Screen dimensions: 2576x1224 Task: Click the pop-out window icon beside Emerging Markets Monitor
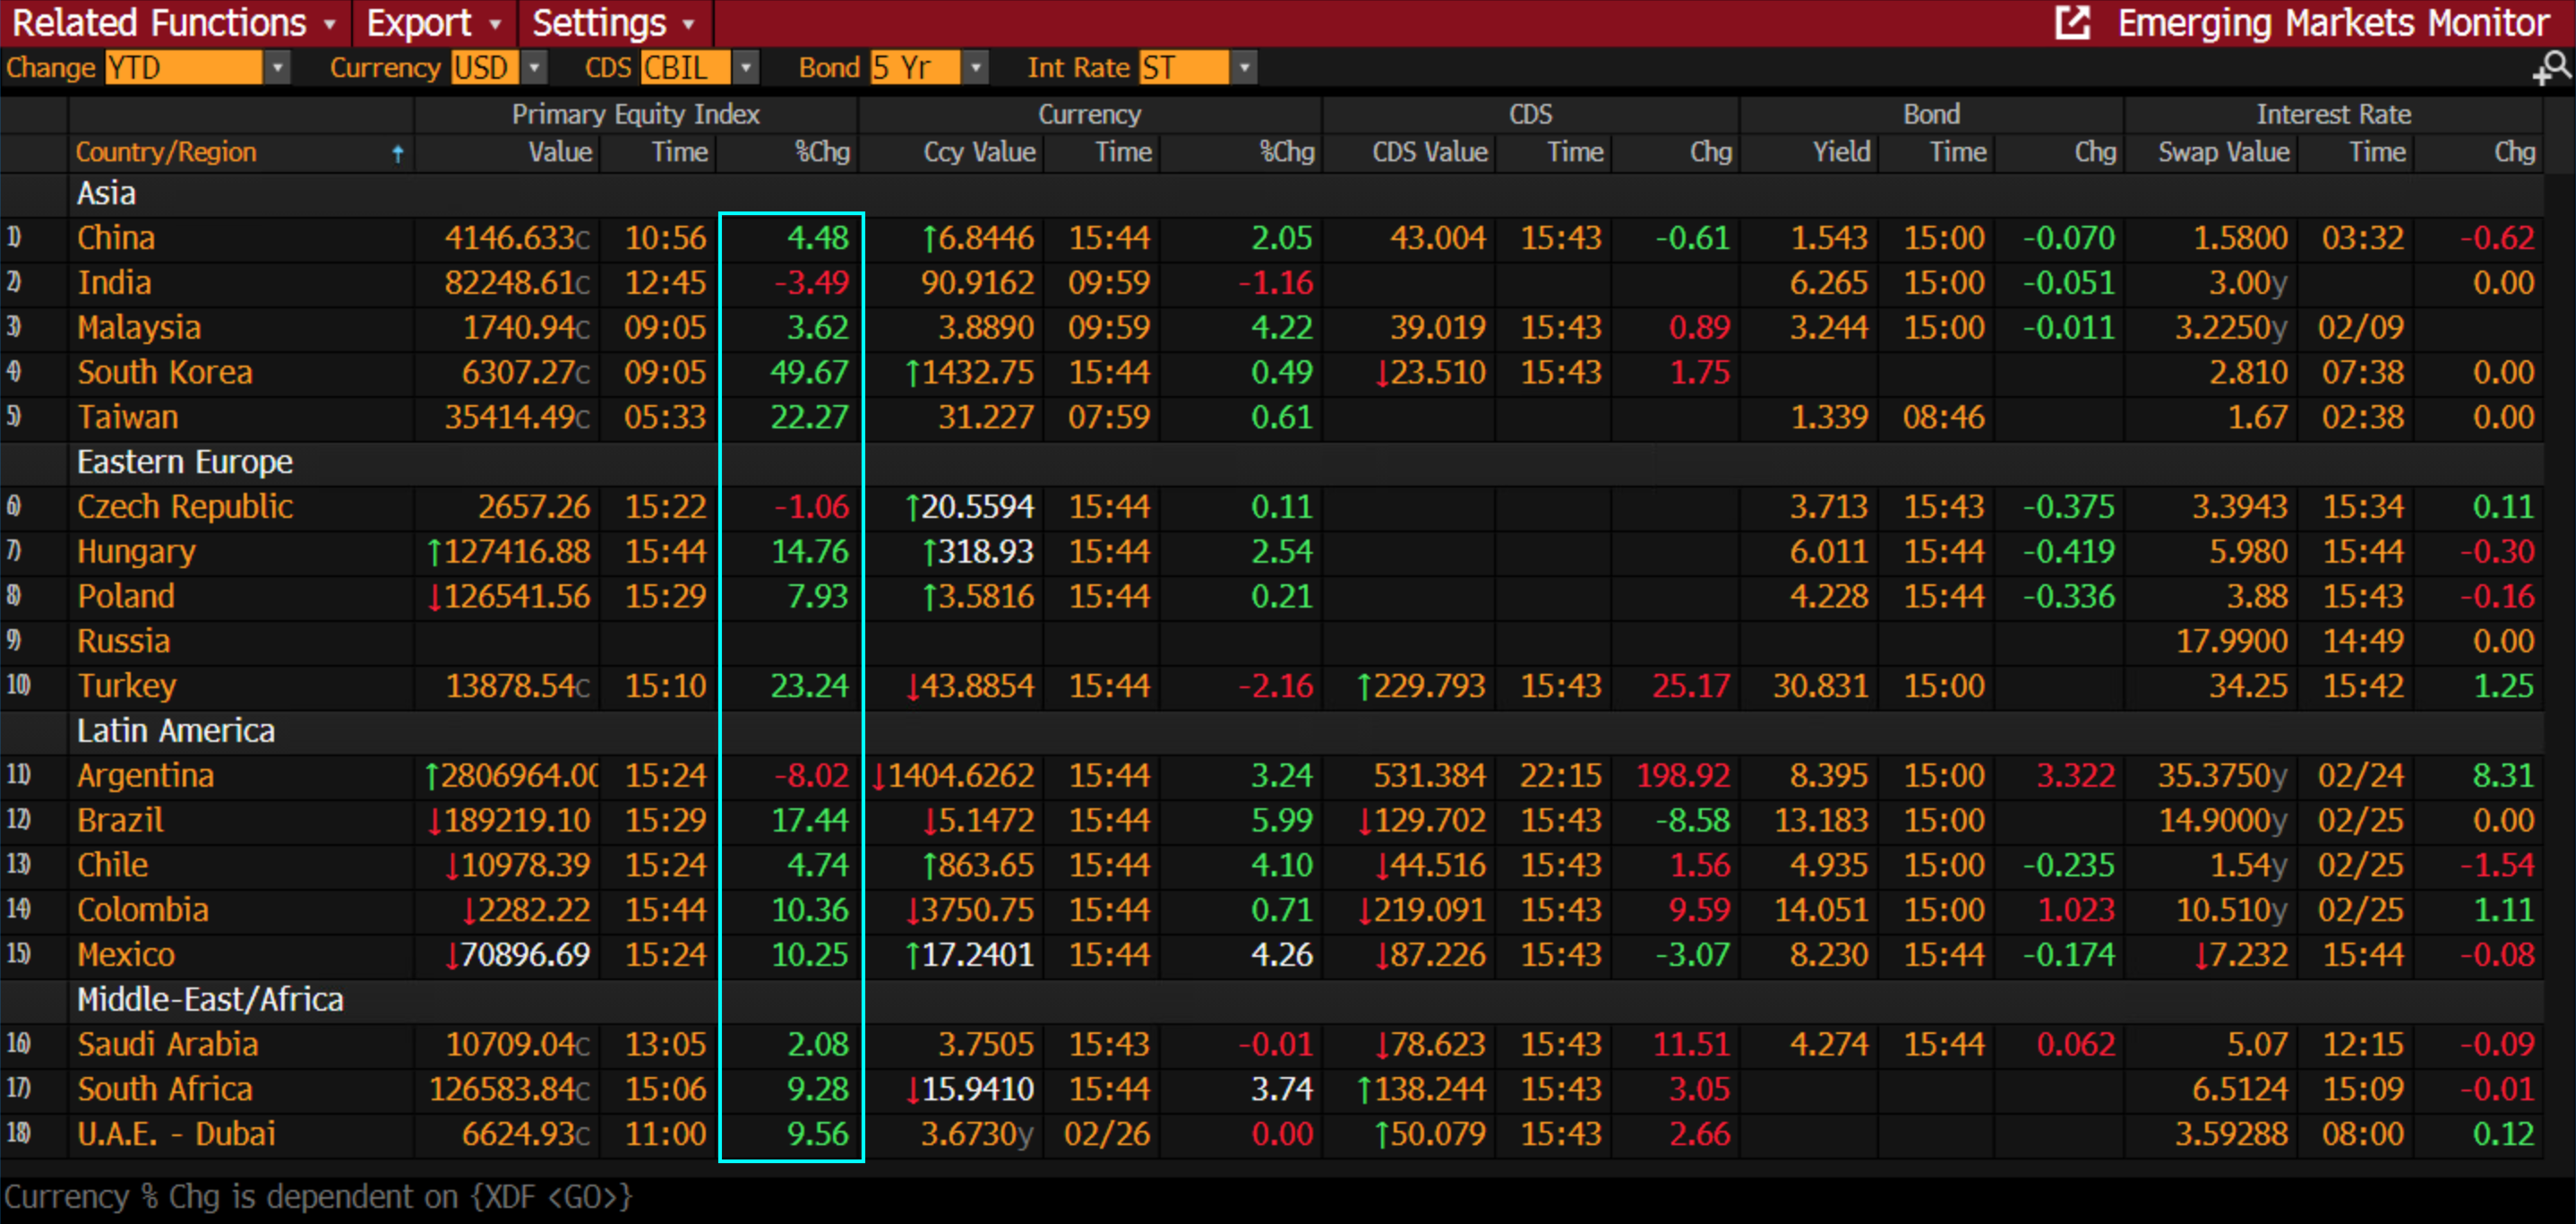coord(2072,22)
